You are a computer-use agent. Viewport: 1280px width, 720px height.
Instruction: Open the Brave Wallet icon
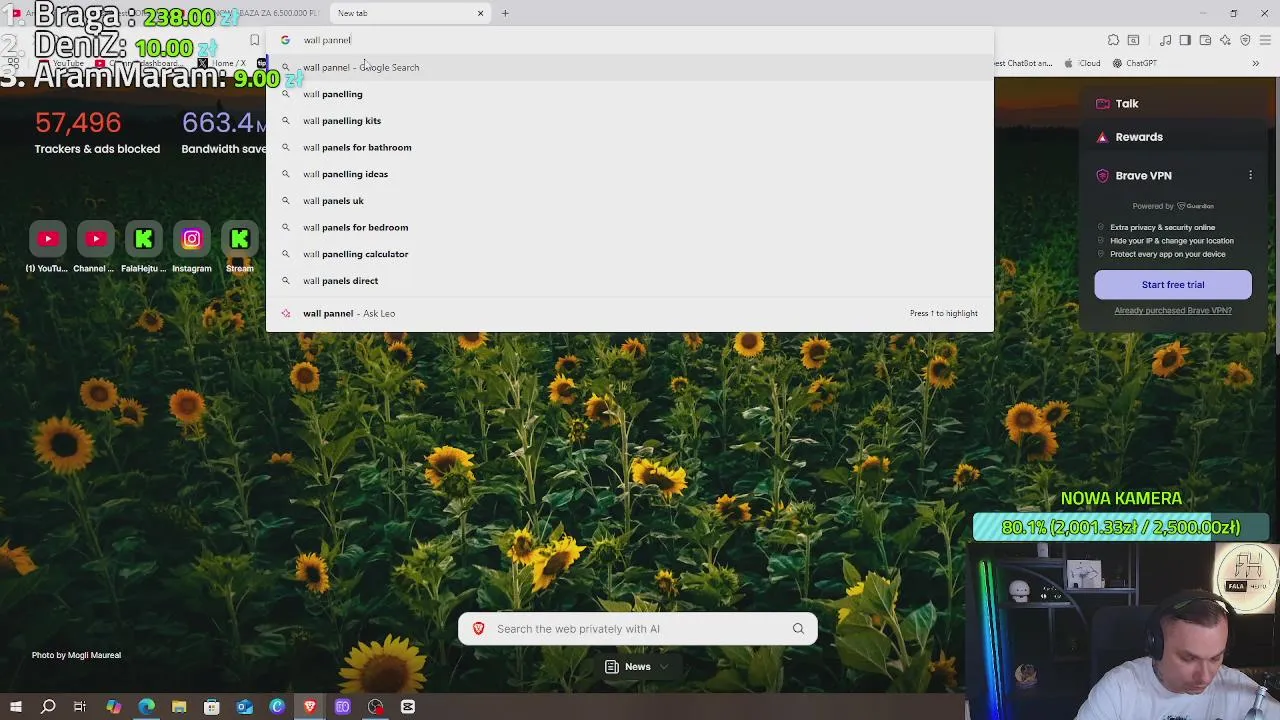coord(1205,40)
